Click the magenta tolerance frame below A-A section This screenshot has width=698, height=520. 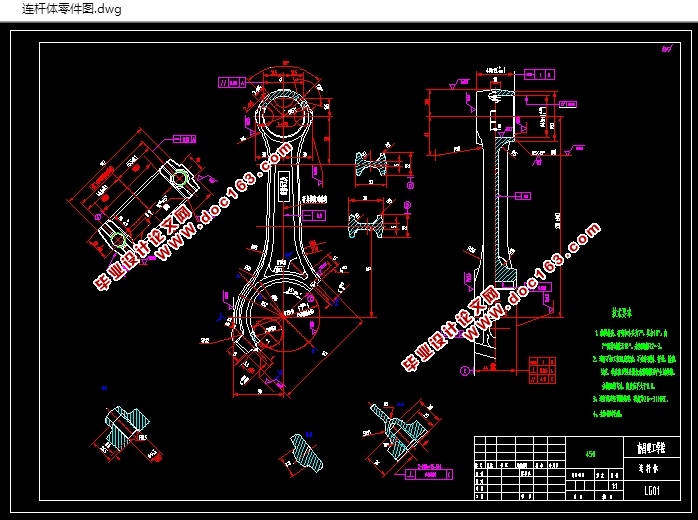(x=429, y=475)
